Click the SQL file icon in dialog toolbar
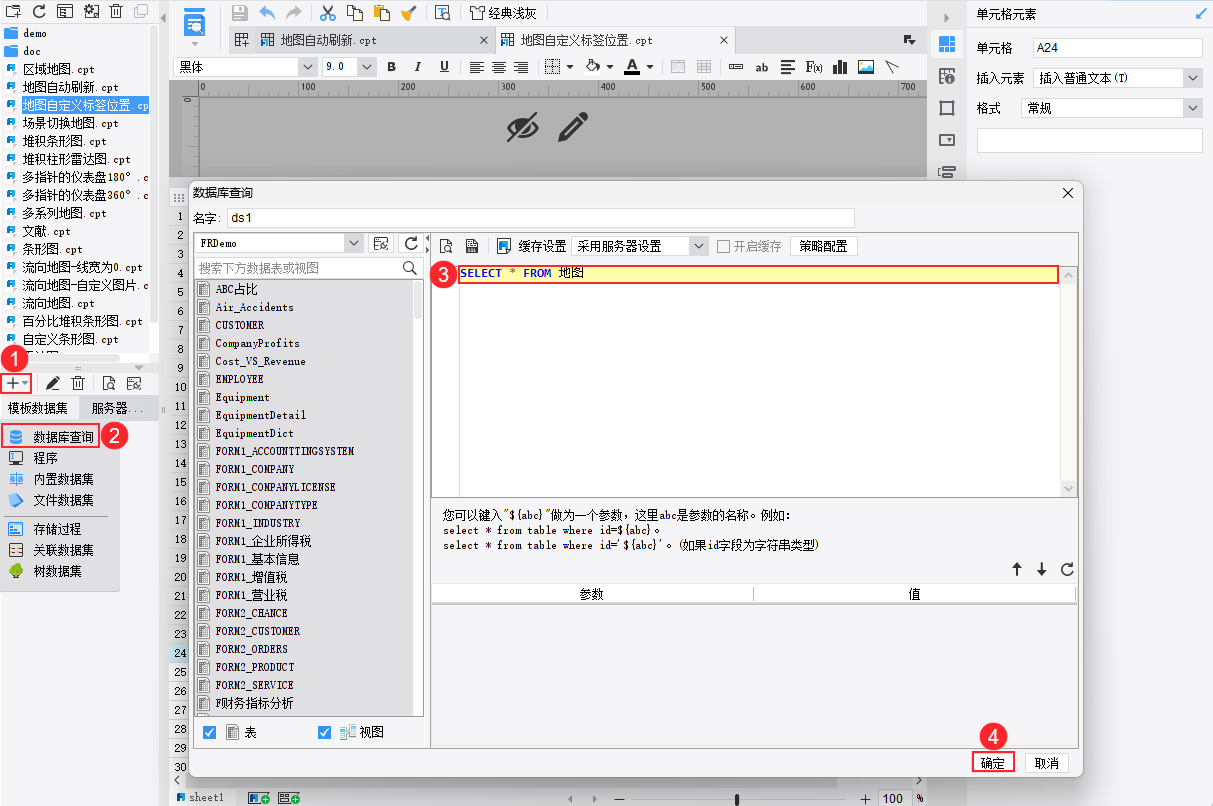 [x=472, y=246]
